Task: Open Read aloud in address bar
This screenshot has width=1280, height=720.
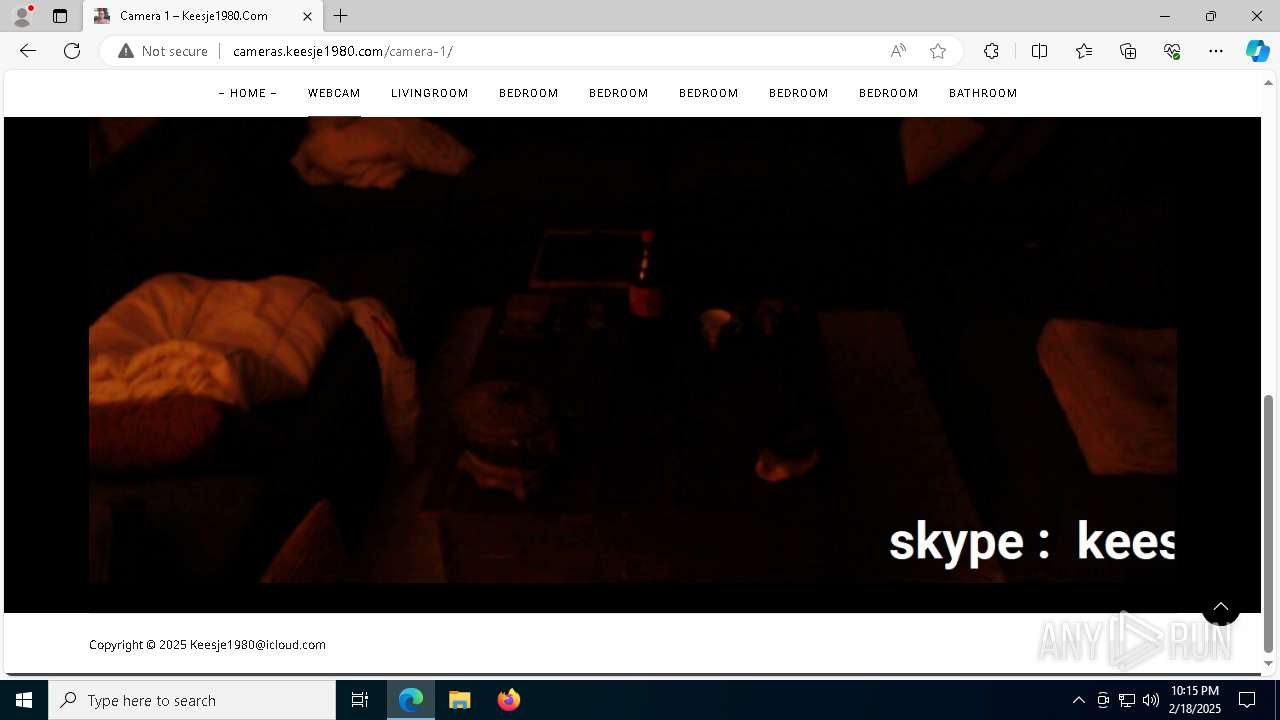Action: click(x=898, y=51)
